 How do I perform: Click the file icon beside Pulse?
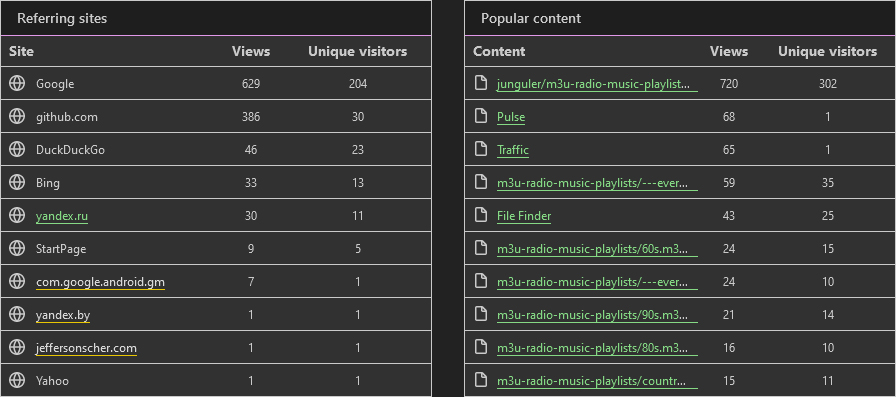pos(482,117)
